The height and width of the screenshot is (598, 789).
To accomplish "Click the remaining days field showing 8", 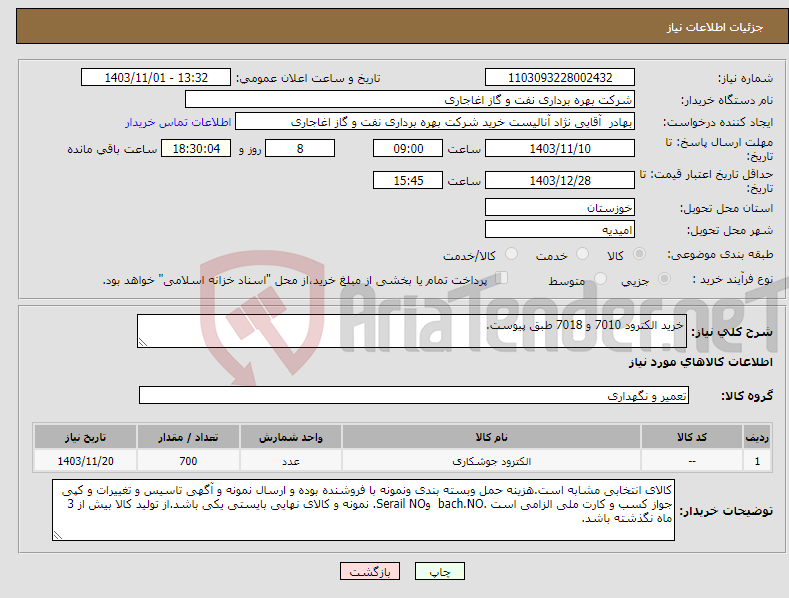I will pos(300,148).
